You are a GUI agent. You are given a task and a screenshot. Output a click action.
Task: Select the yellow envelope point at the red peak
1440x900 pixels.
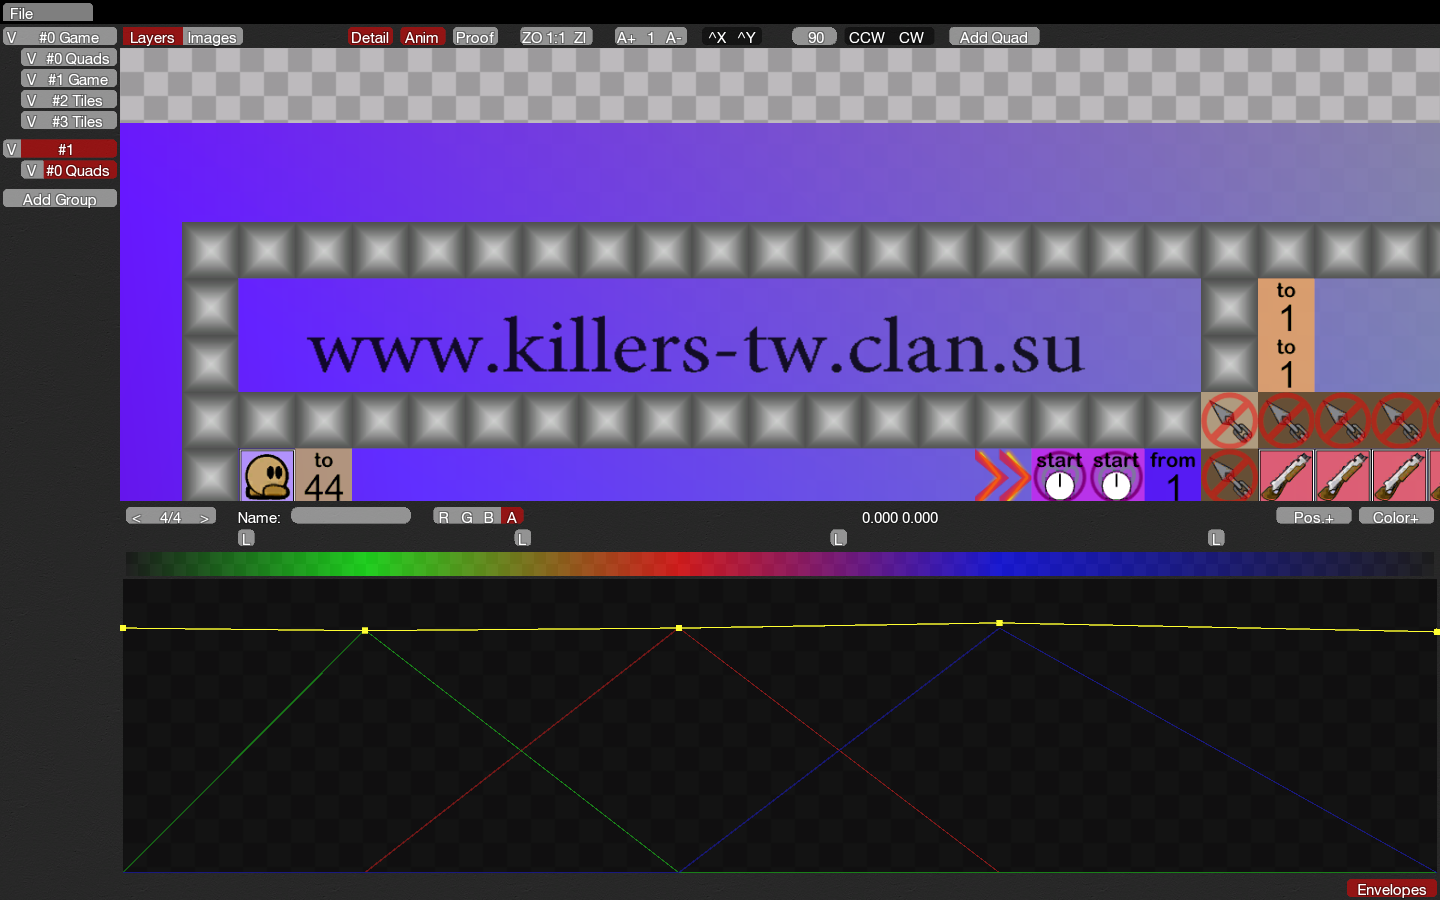click(679, 628)
